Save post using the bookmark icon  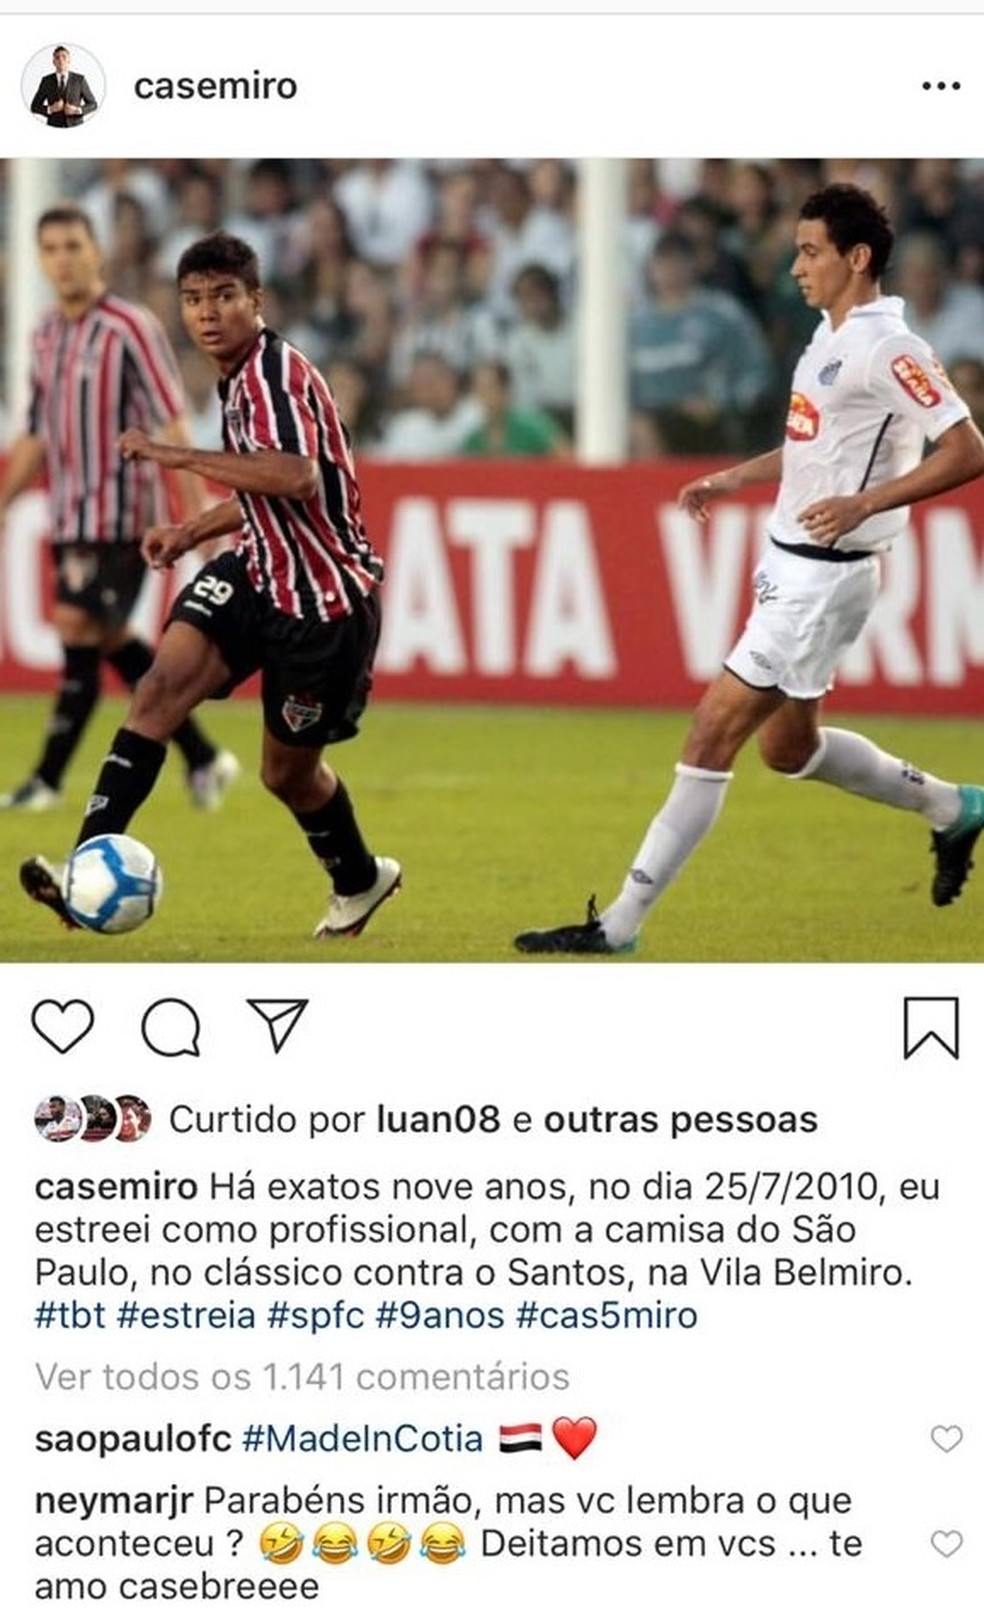931,1027
